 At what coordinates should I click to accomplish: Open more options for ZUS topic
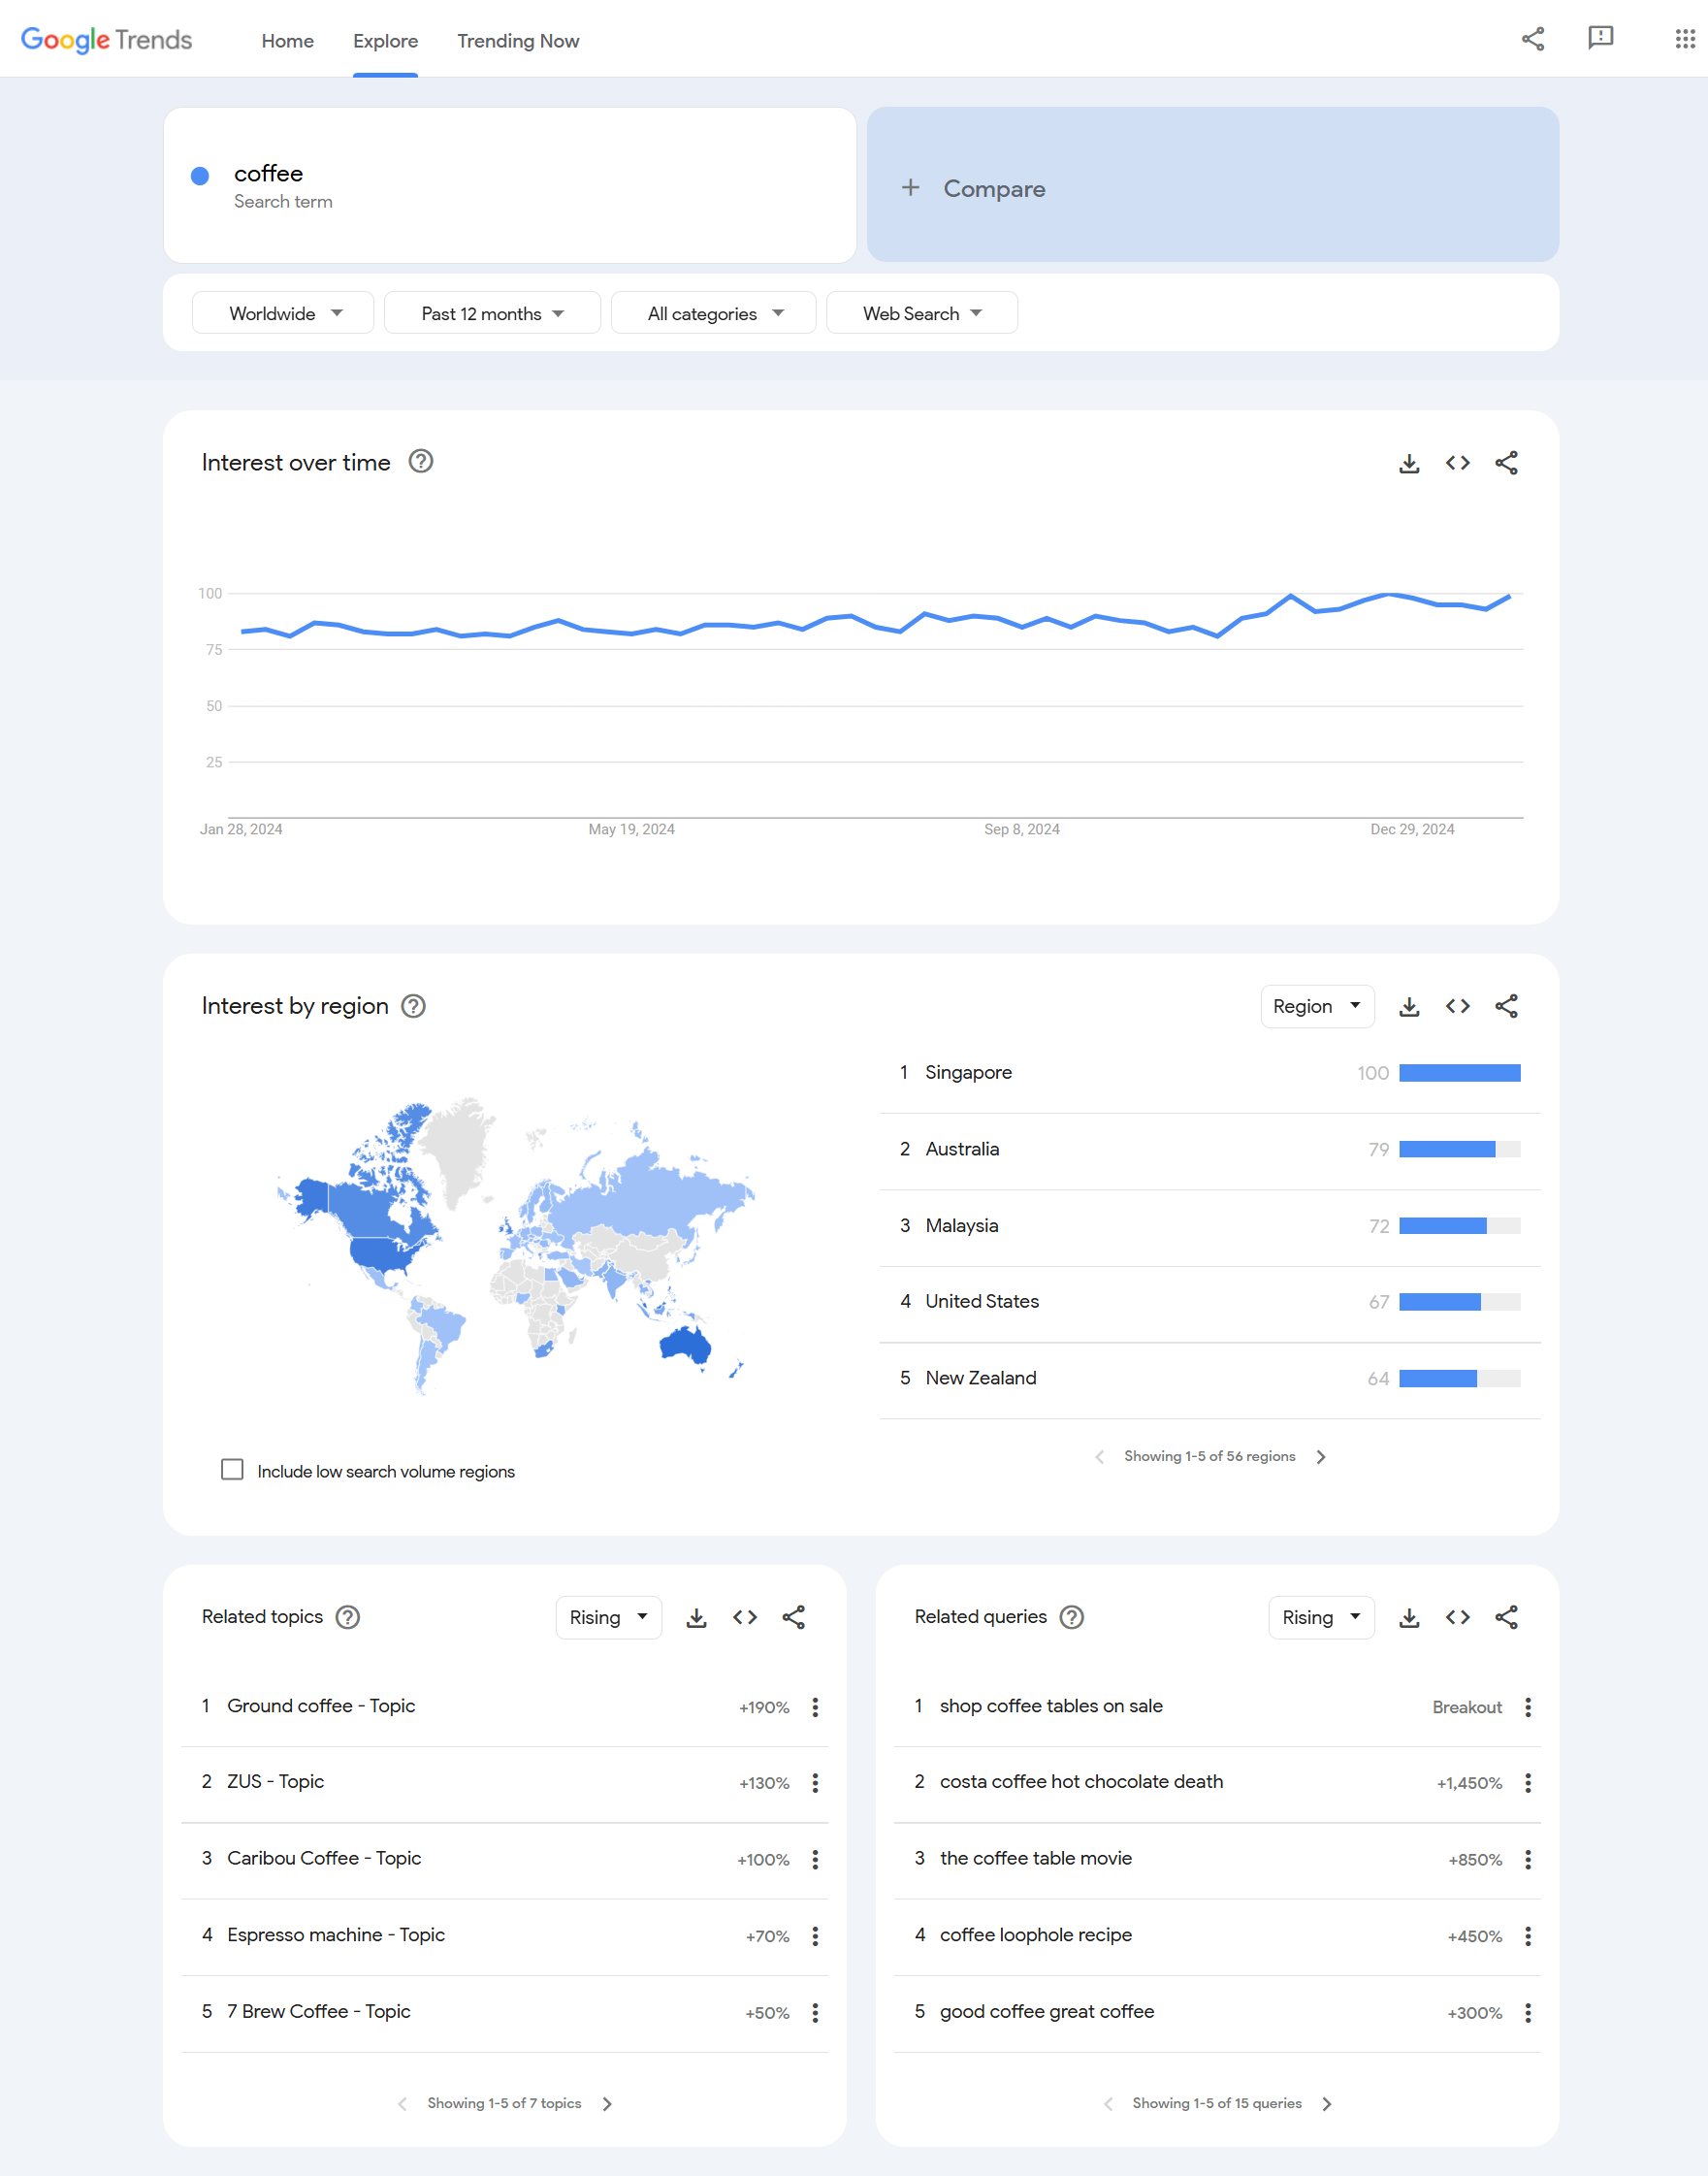815,1783
